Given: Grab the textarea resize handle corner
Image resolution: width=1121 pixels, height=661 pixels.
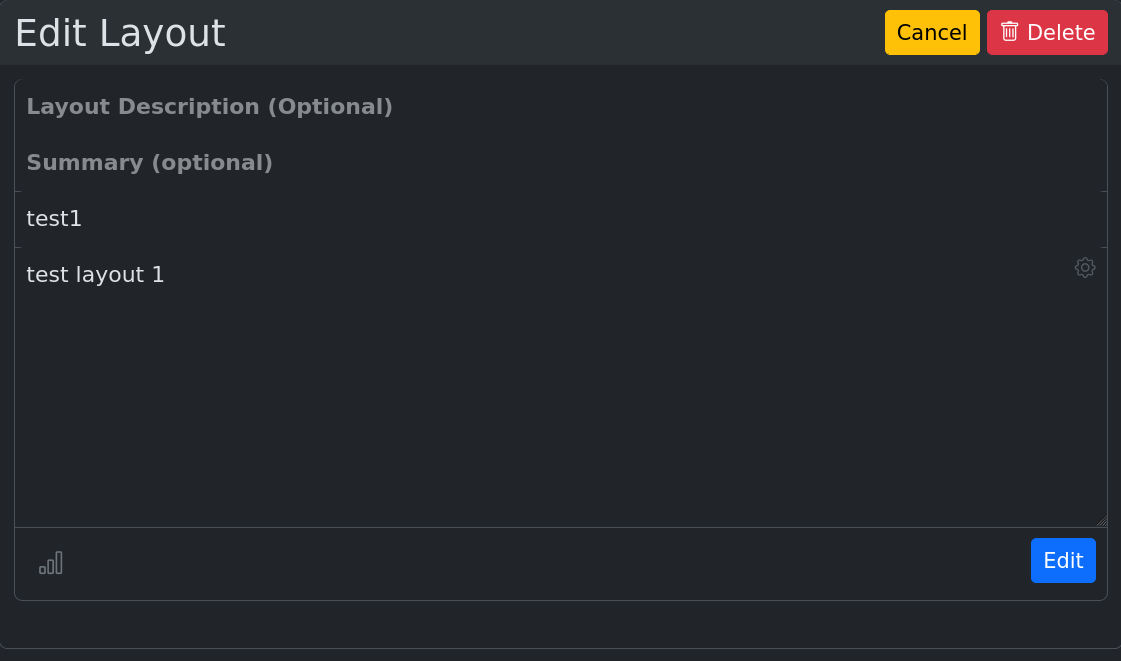Looking at the screenshot, I should coord(1101,520).
